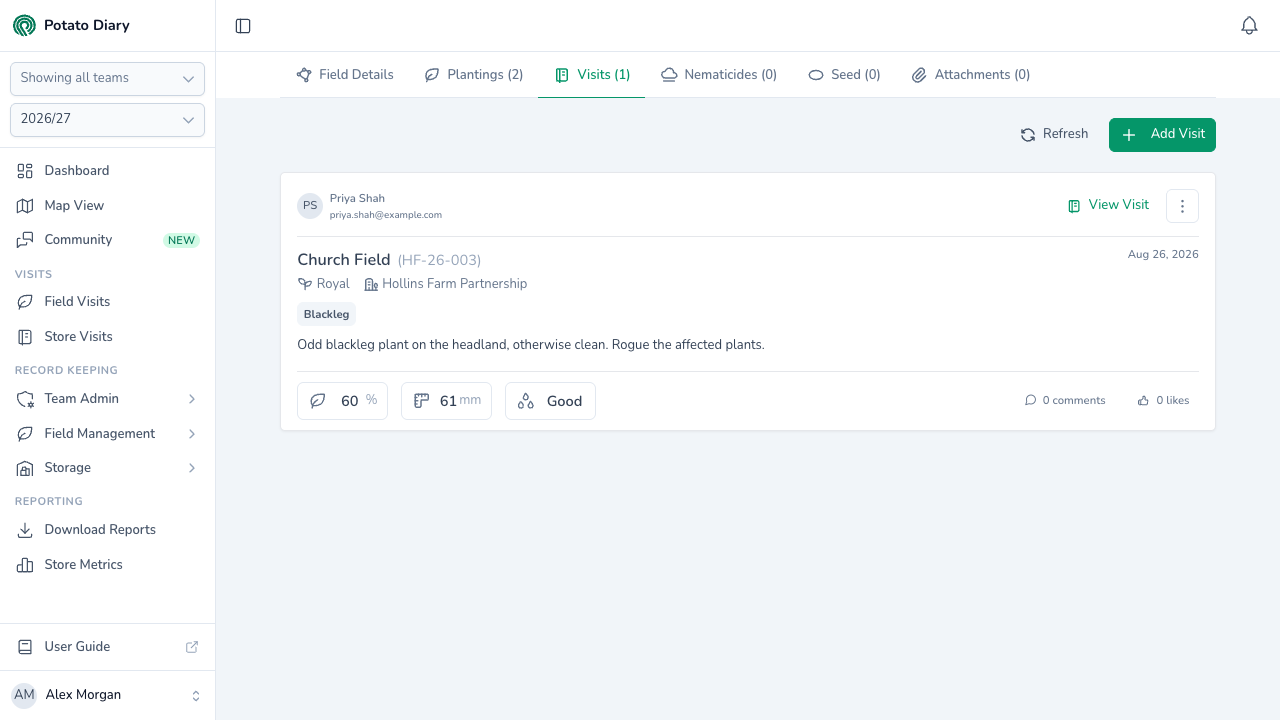The height and width of the screenshot is (720, 1280).
Task: Open the visit card three-dot menu
Action: coord(1182,206)
